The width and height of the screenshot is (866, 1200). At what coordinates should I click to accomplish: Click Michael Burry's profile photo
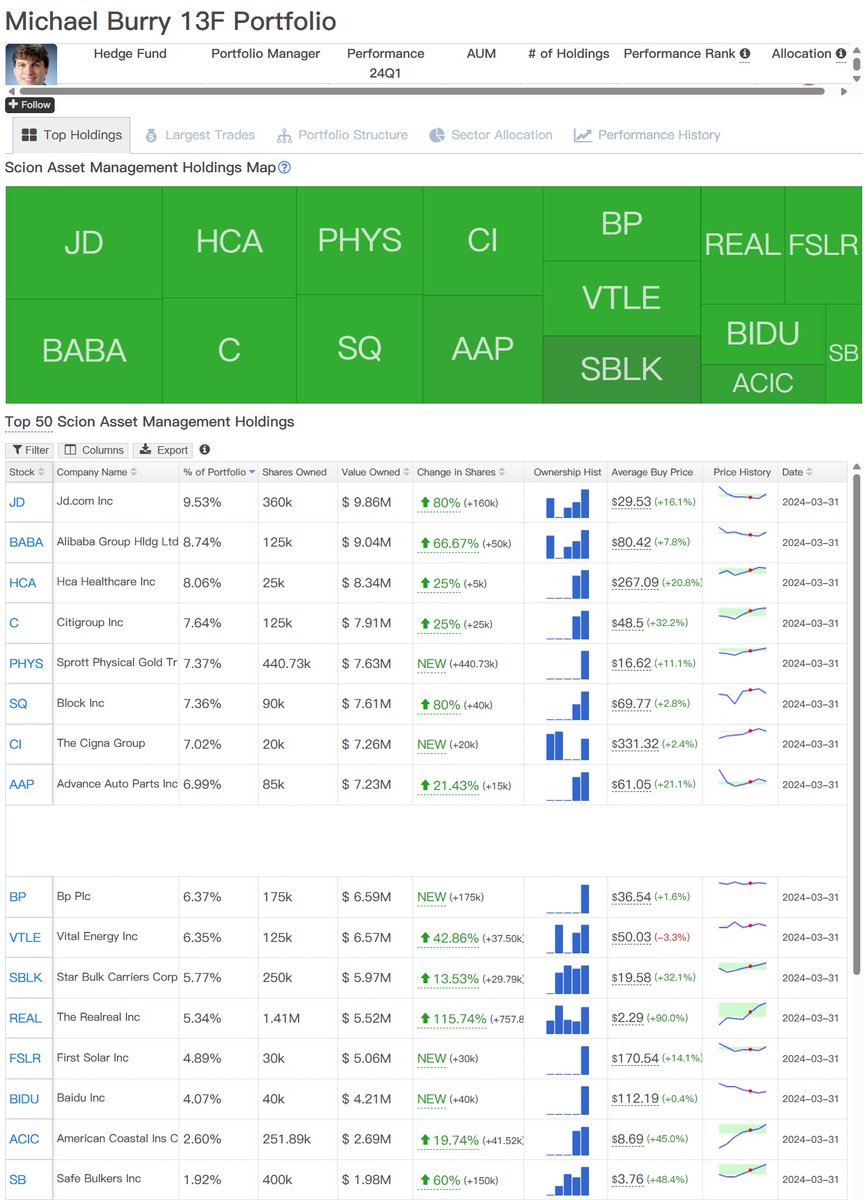click(31, 64)
